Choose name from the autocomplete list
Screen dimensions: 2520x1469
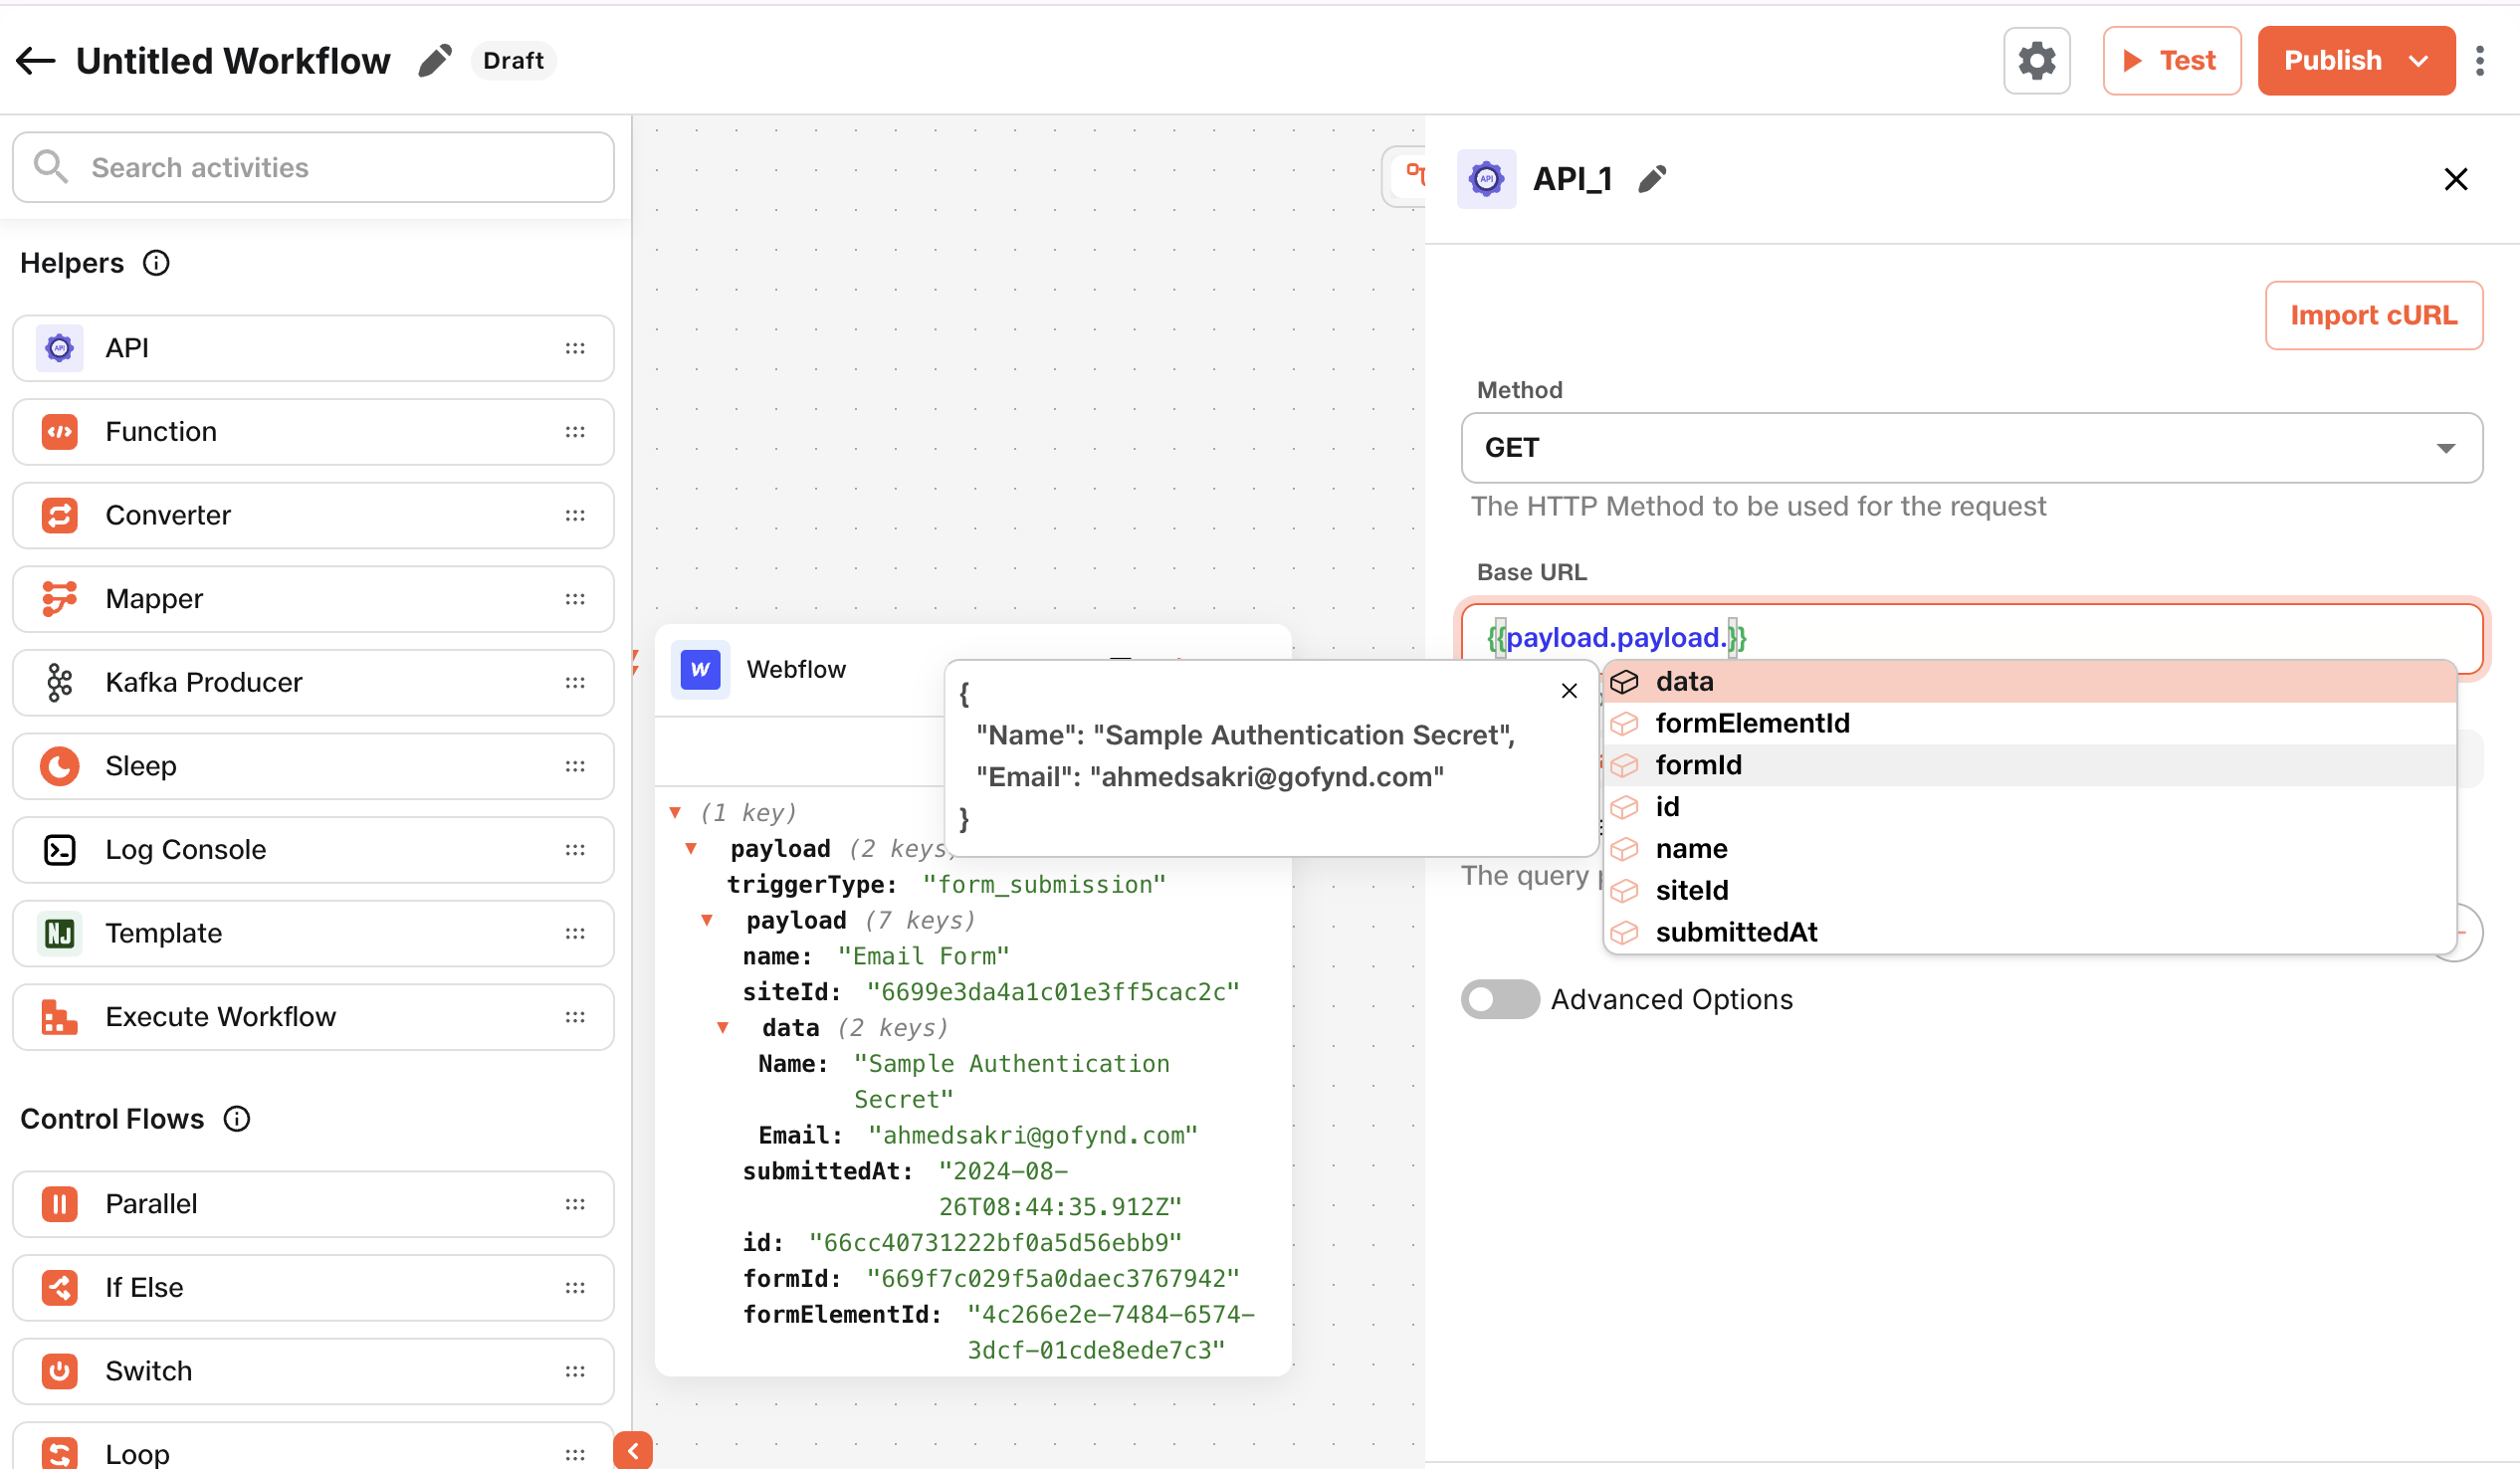2029,849
